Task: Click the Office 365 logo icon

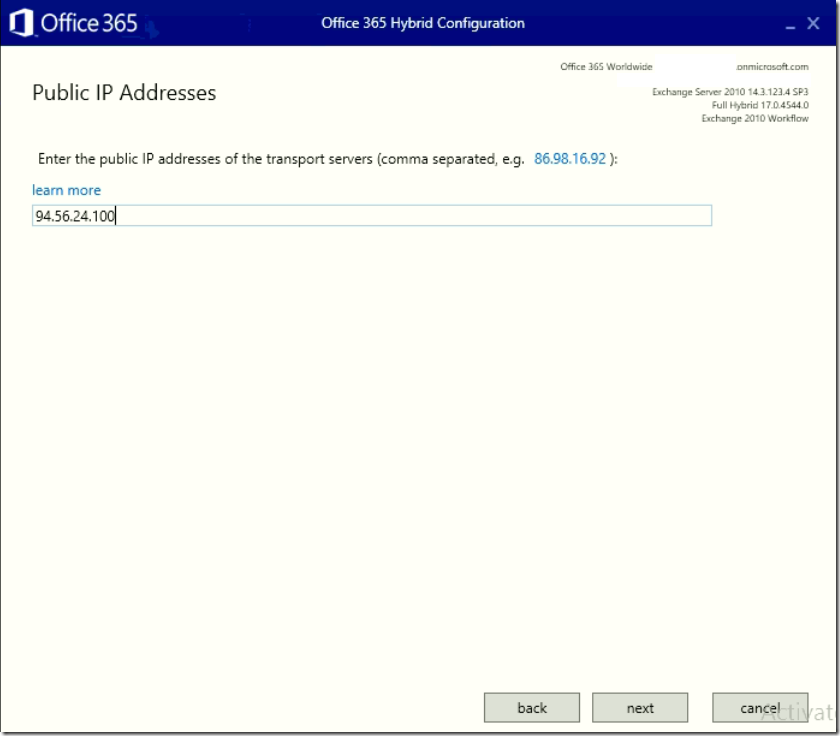Action: [21, 23]
